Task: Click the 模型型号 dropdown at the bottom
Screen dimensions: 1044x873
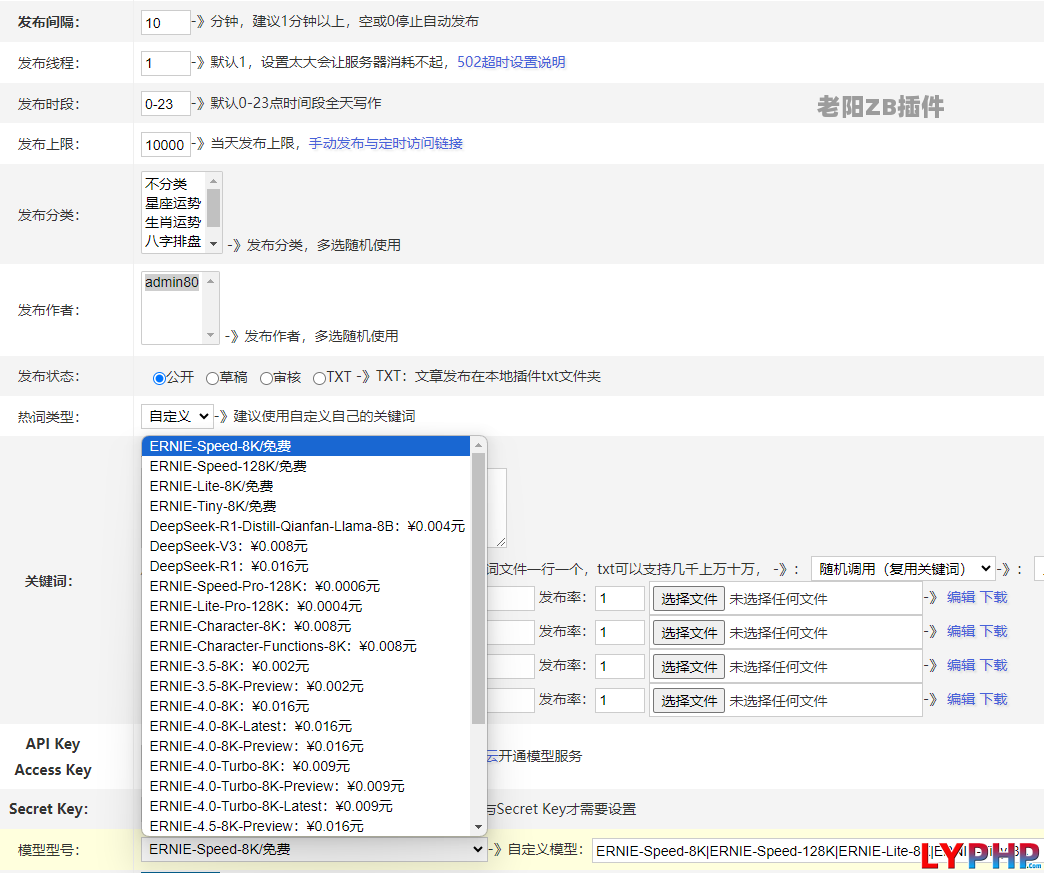Action: (x=314, y=849)
